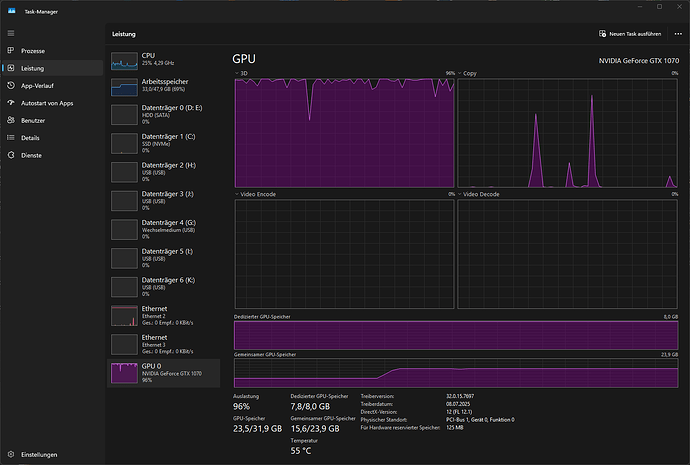Click the 96% Auslastung value
Screen dimensions: 690x465
pos(241,406)
